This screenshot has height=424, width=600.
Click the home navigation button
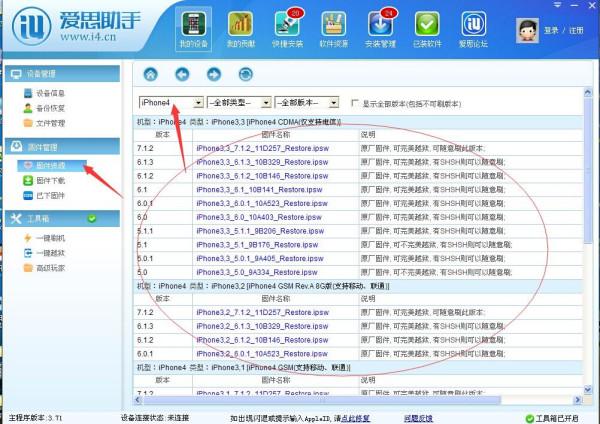(x=150, y=74)
